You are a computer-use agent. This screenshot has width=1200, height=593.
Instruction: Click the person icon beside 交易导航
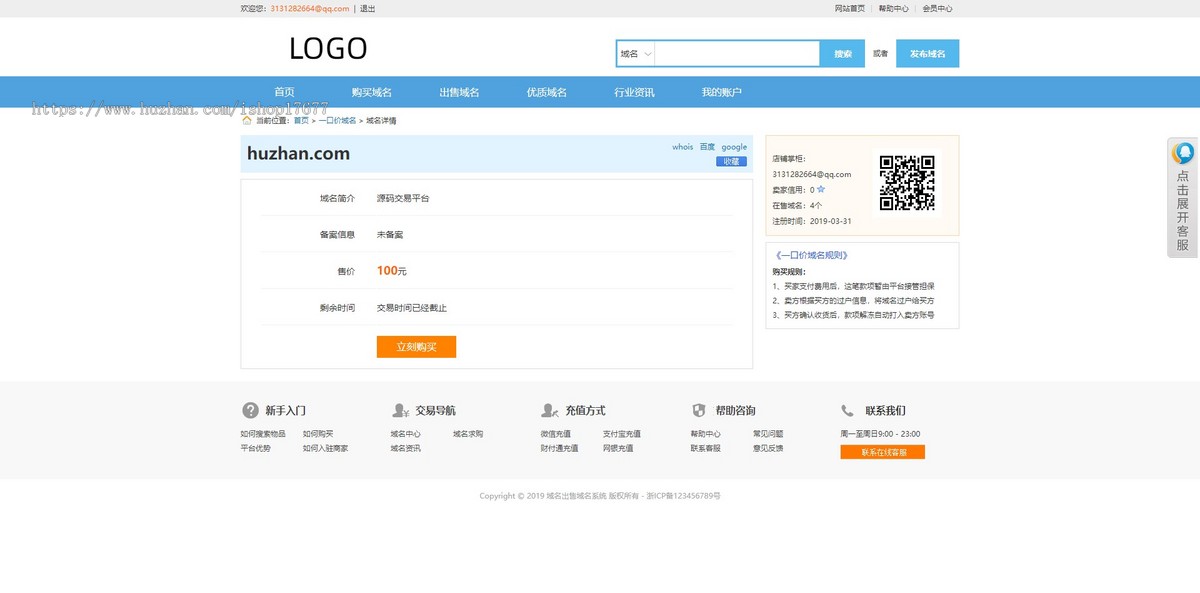click(x=400, y=410)
